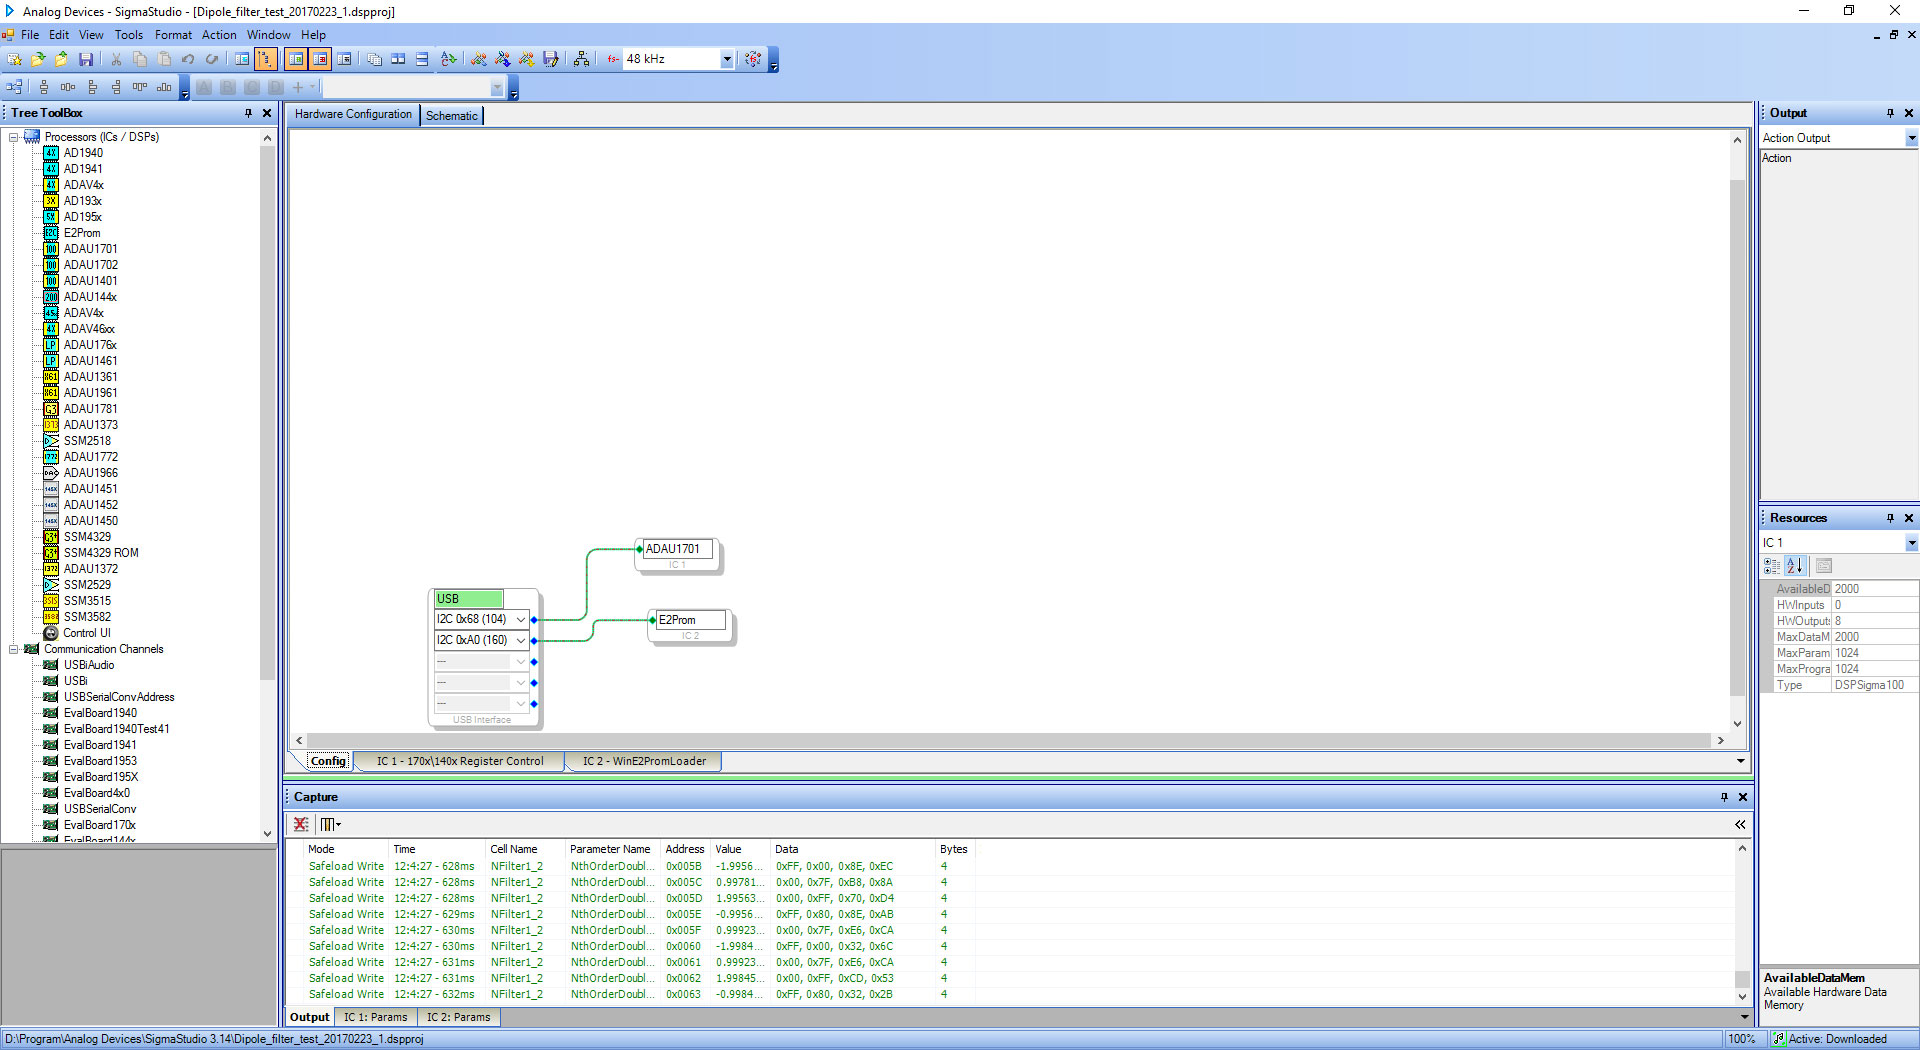Image resolution: width=1920 pixels, height=1050 pixels.
Task: Click the ADAU1701 IC 1 block
Action: pyautogui.click(x=678, y=554)
